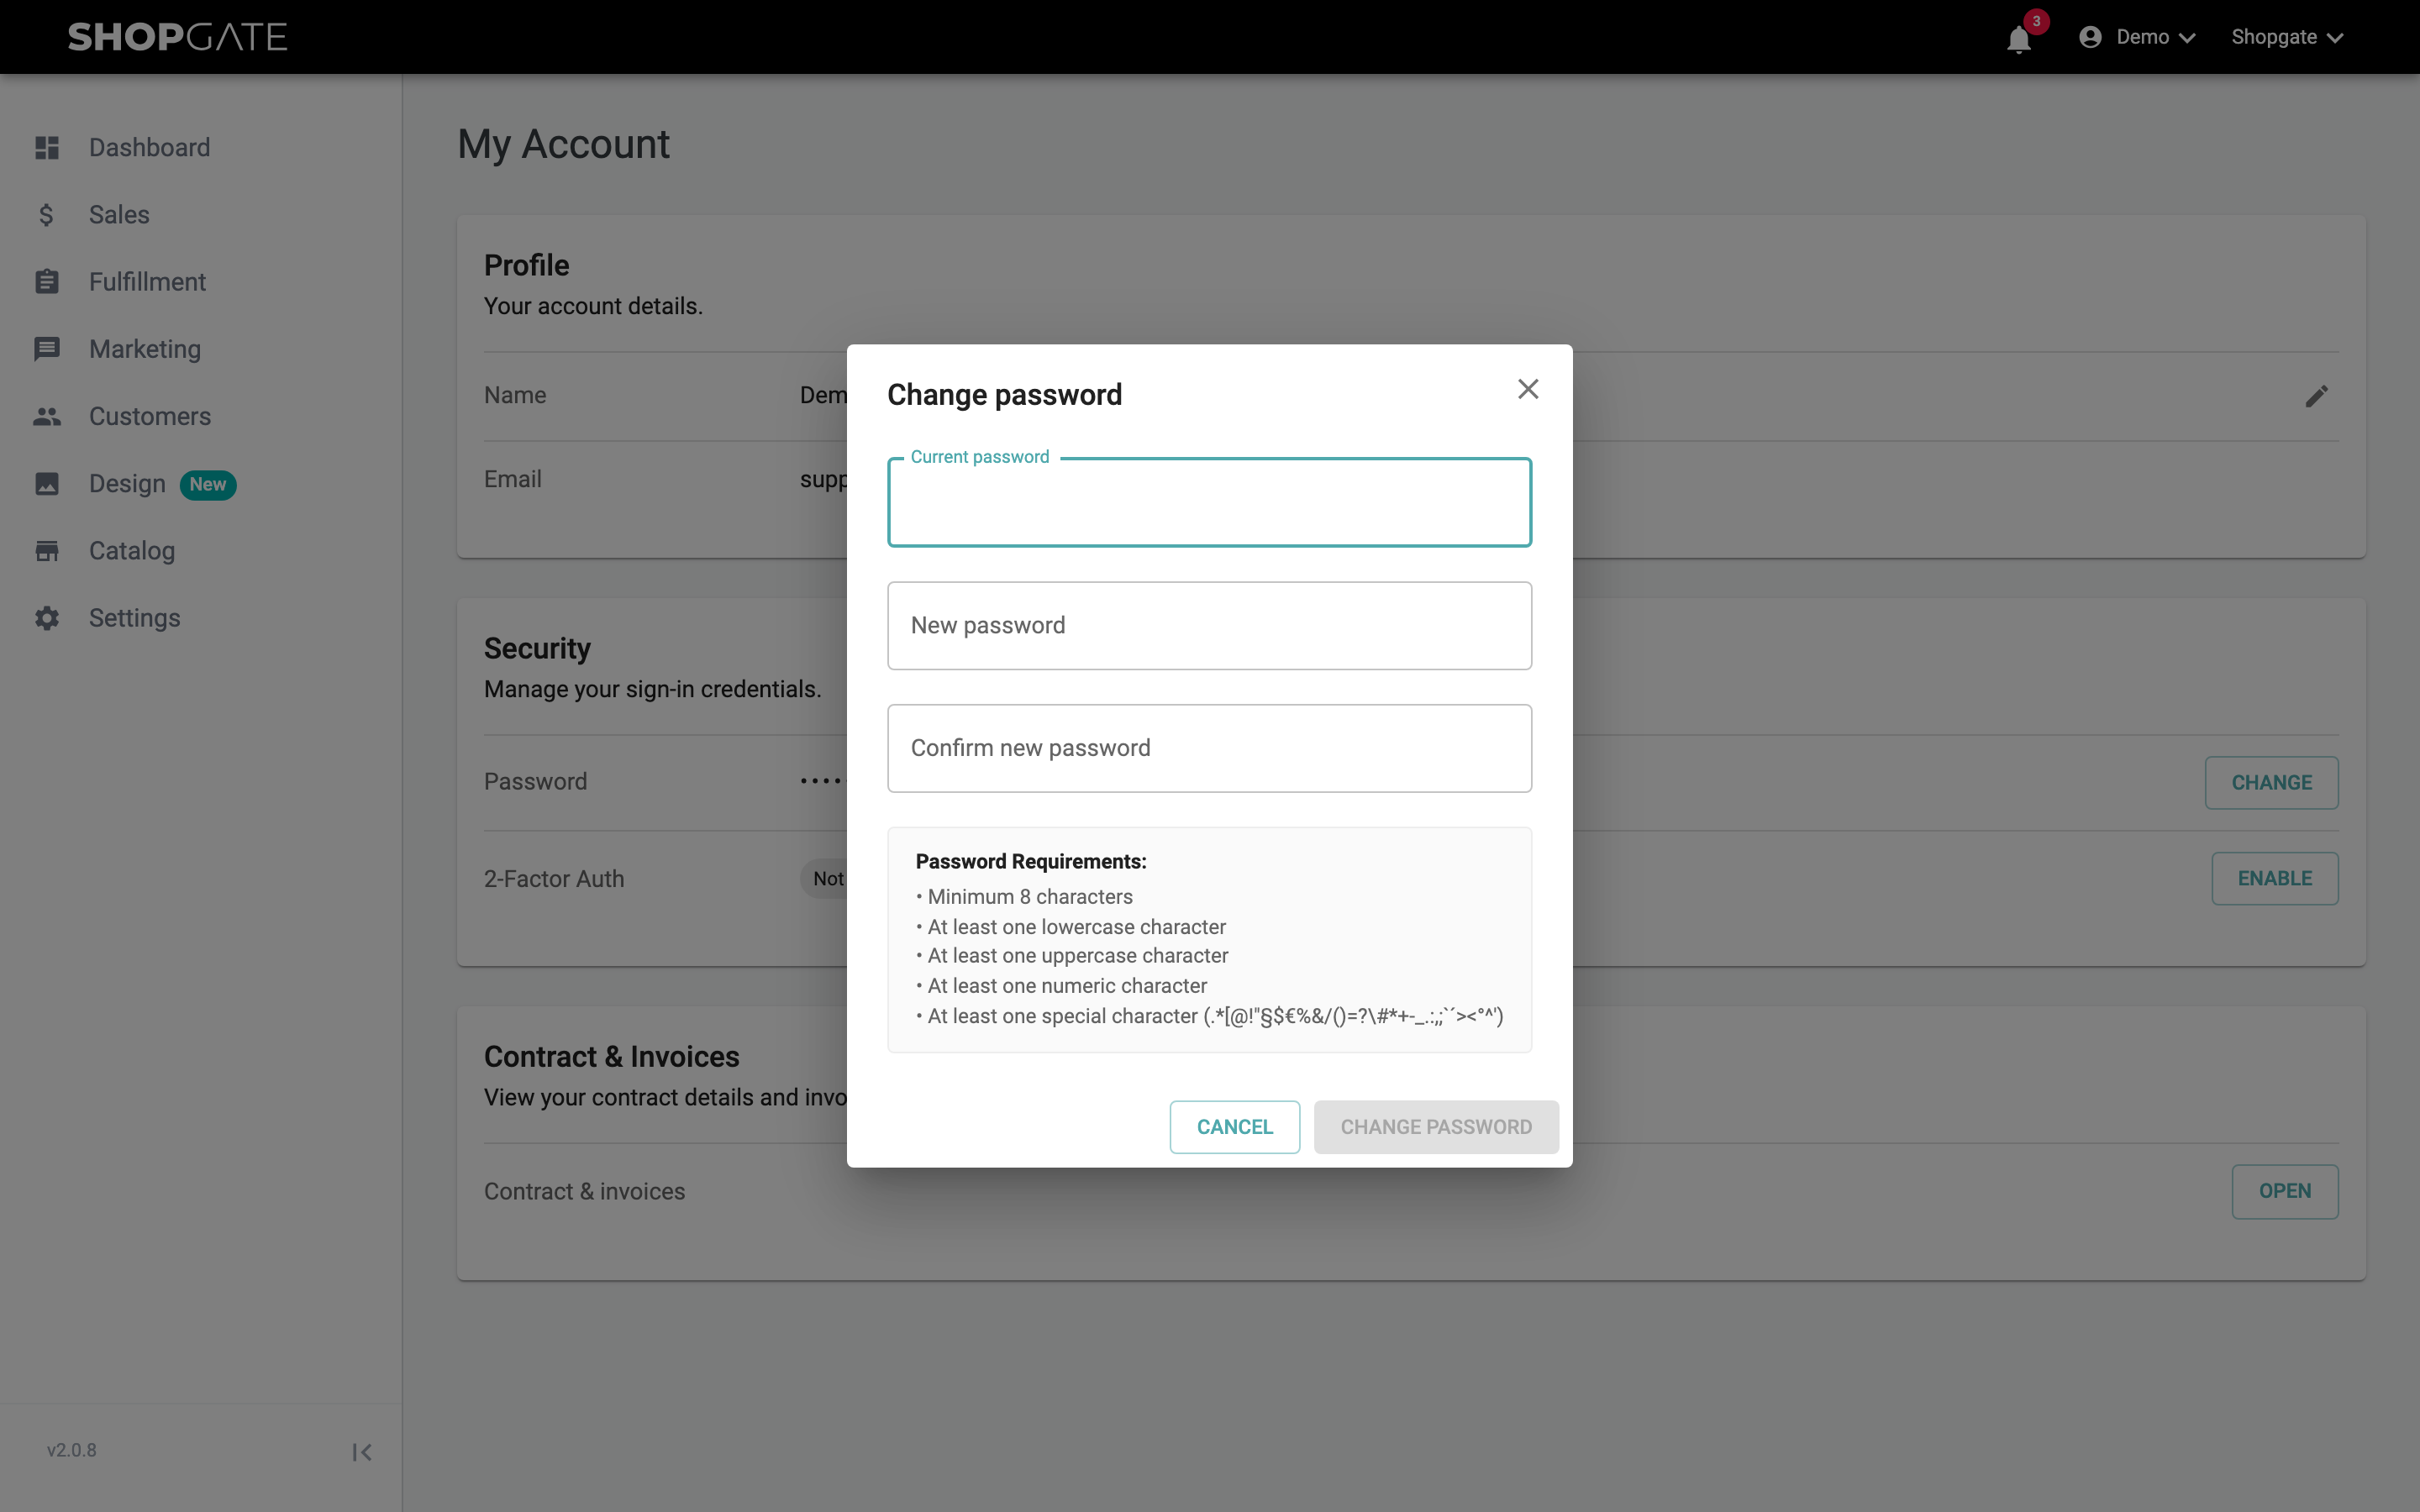This screenshot has height=1512, width=2420.
Task: Click the Sales dollar sign icon
Action: click(47, 215)
